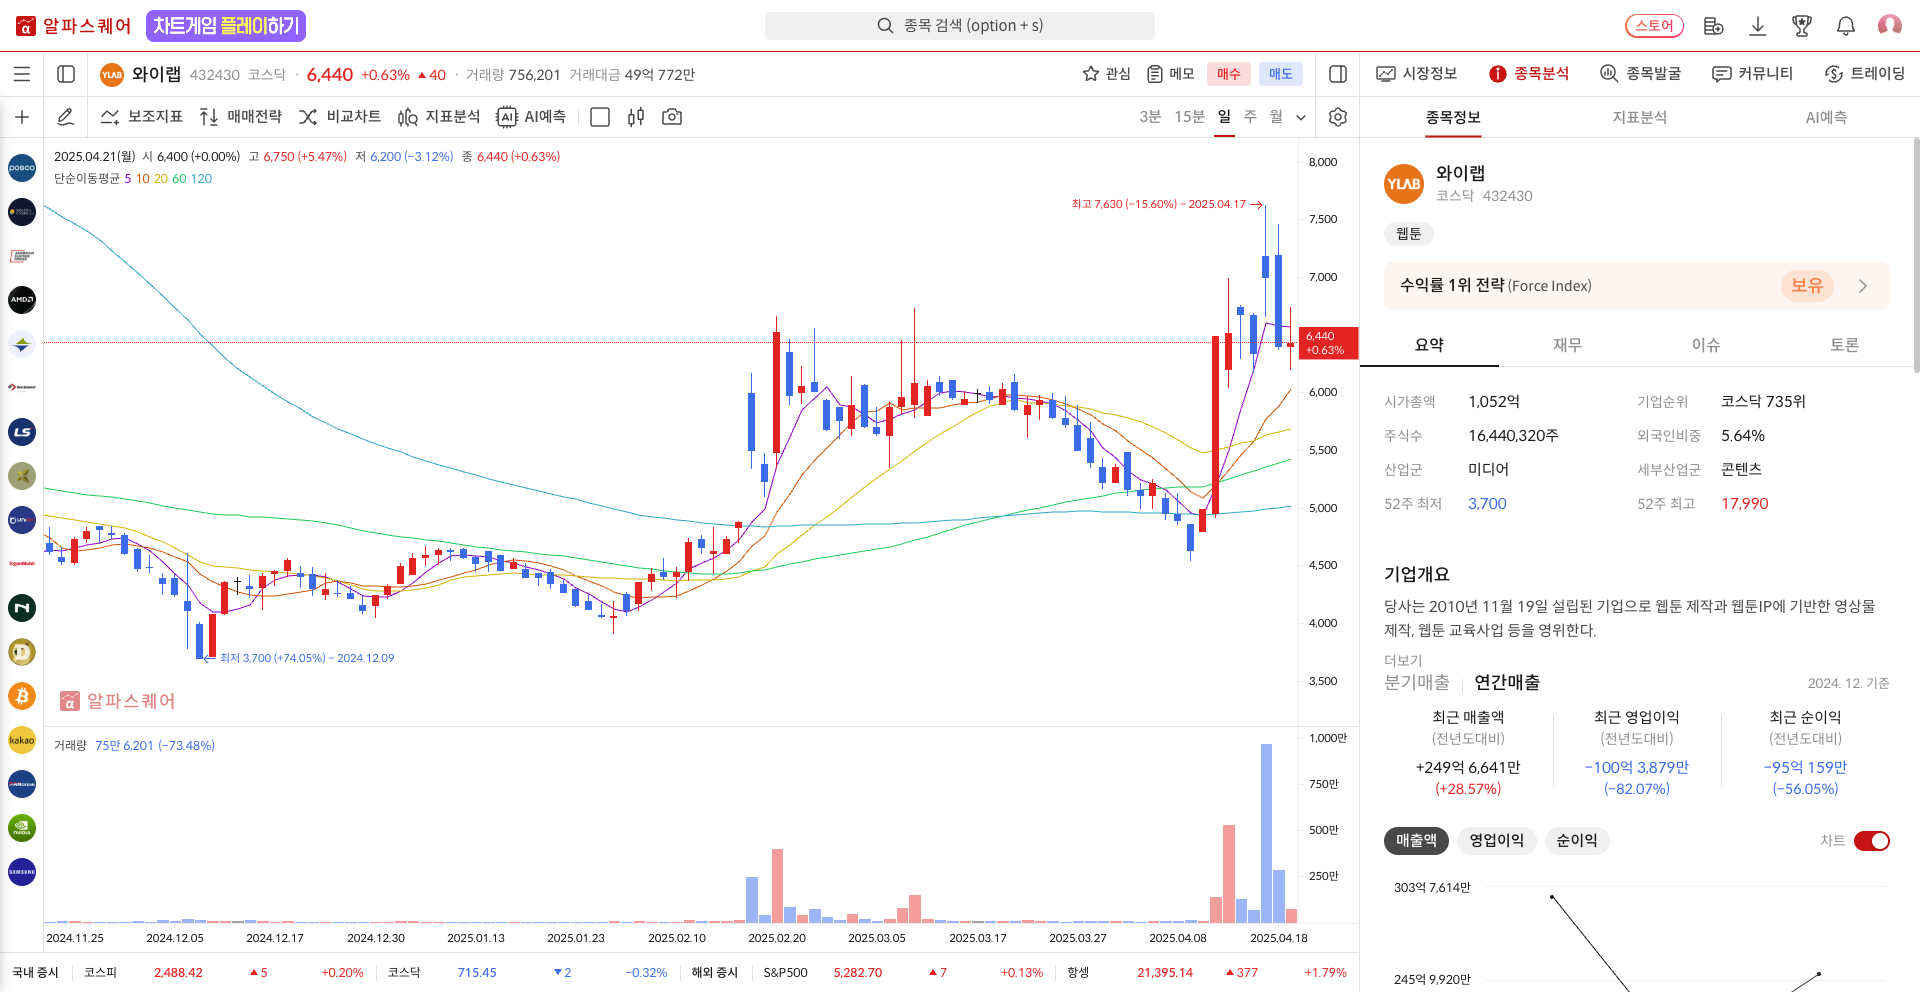Switch to 지표분석 sub-tab
The image size is (1920, 992).
1640,117
